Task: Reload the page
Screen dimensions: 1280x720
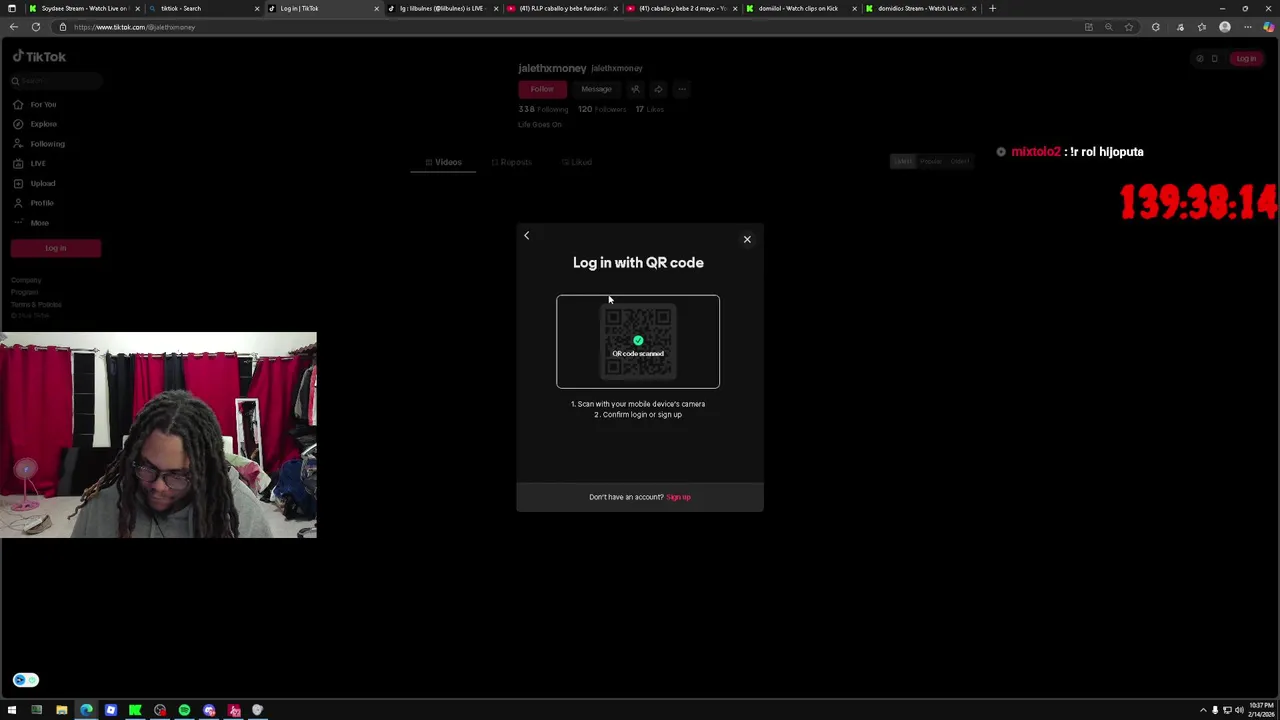Action: click(36, 27)
